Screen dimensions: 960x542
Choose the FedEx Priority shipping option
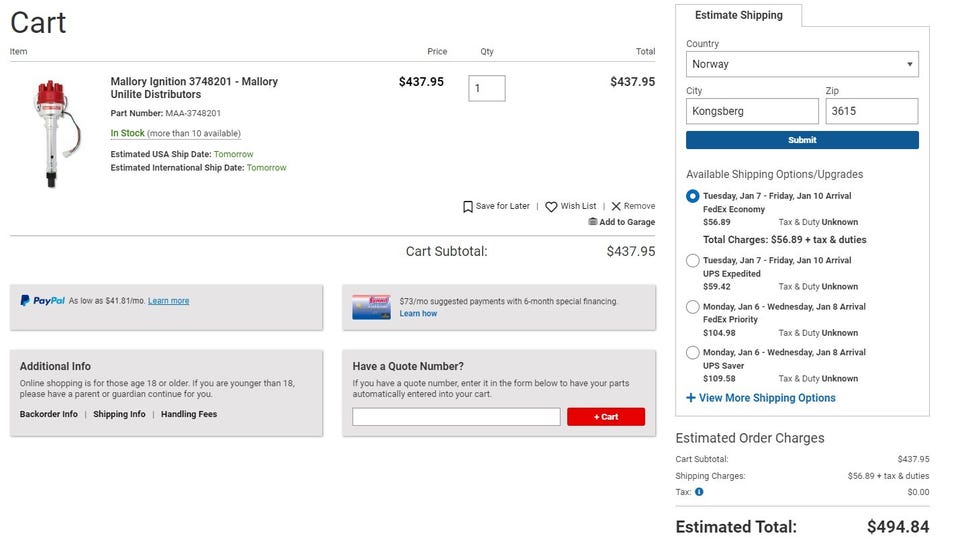click(x=693, y=307)
